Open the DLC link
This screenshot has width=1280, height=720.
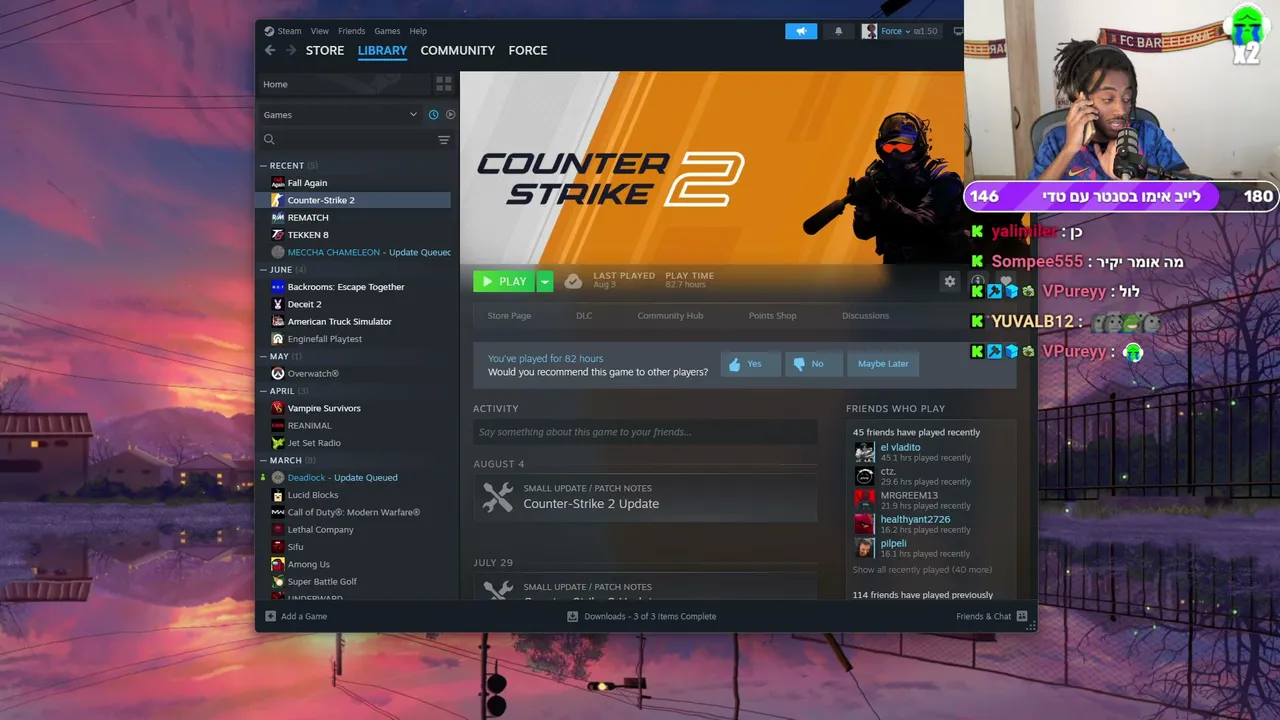click(x=584, y=316)
